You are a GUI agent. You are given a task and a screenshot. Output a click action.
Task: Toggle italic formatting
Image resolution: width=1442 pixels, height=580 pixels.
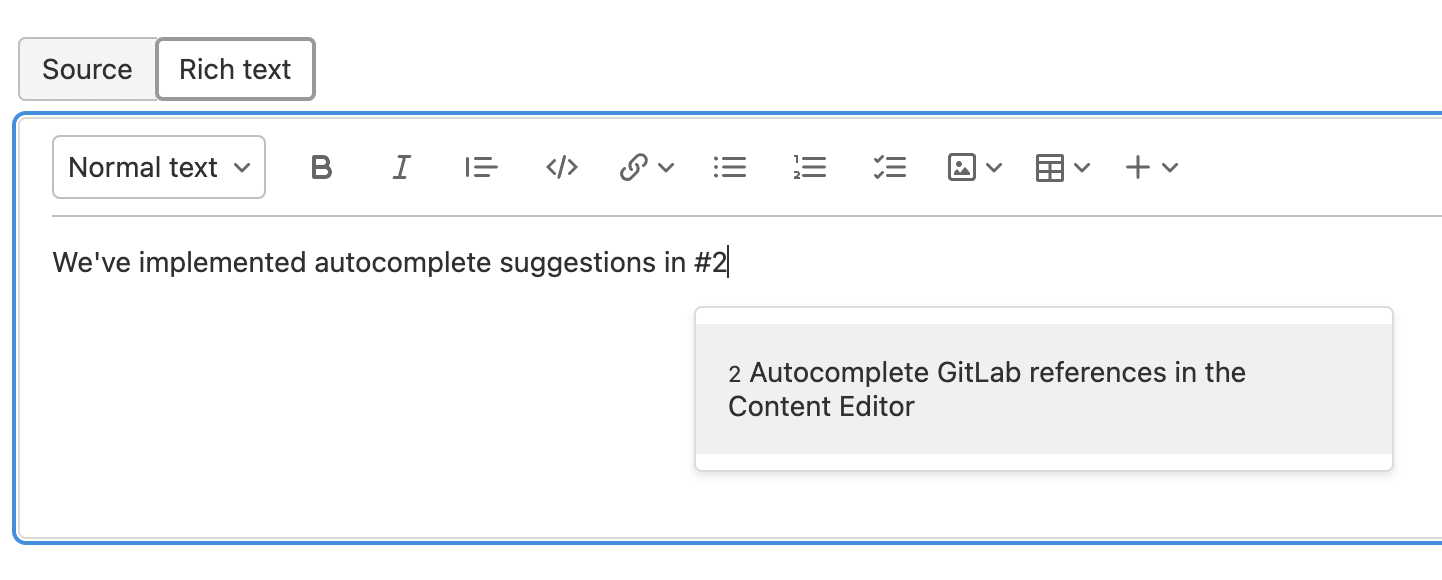(401, 167)
